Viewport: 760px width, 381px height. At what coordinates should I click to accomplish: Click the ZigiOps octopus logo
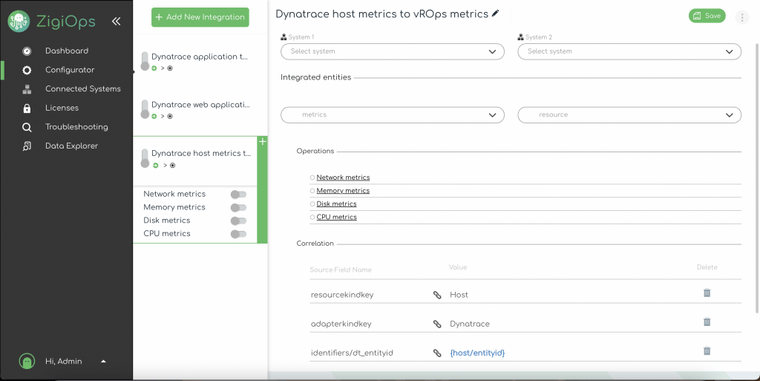(19, 21)
